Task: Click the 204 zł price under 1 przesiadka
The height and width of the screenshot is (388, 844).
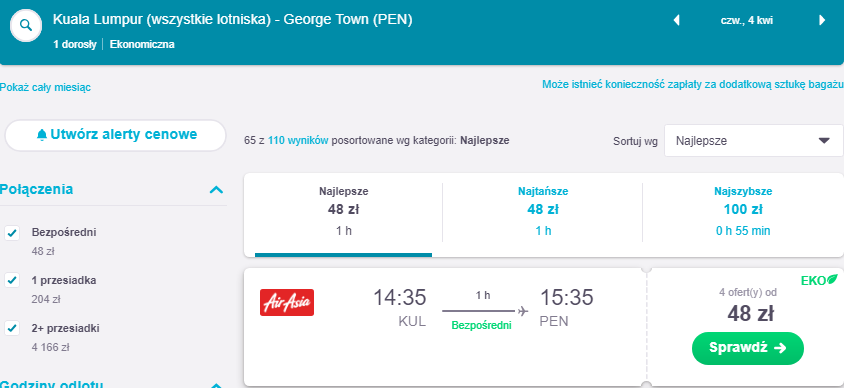Action: coord(46,300)
